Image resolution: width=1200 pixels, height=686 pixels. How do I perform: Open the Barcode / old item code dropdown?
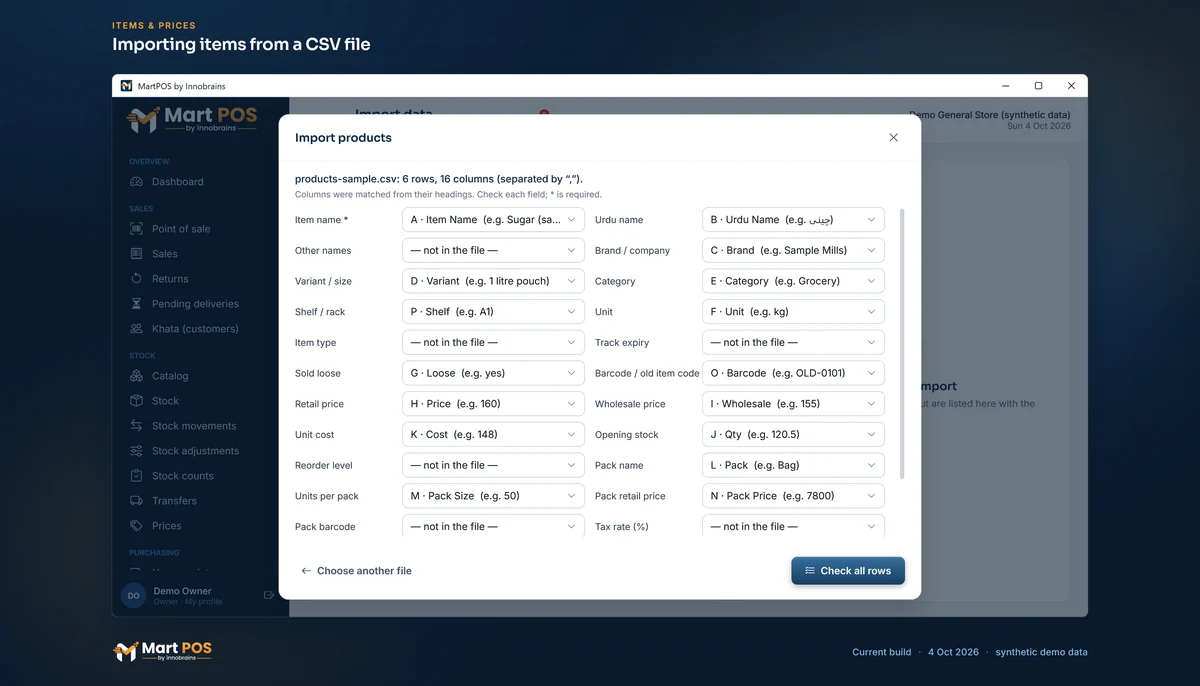(793, 373)
